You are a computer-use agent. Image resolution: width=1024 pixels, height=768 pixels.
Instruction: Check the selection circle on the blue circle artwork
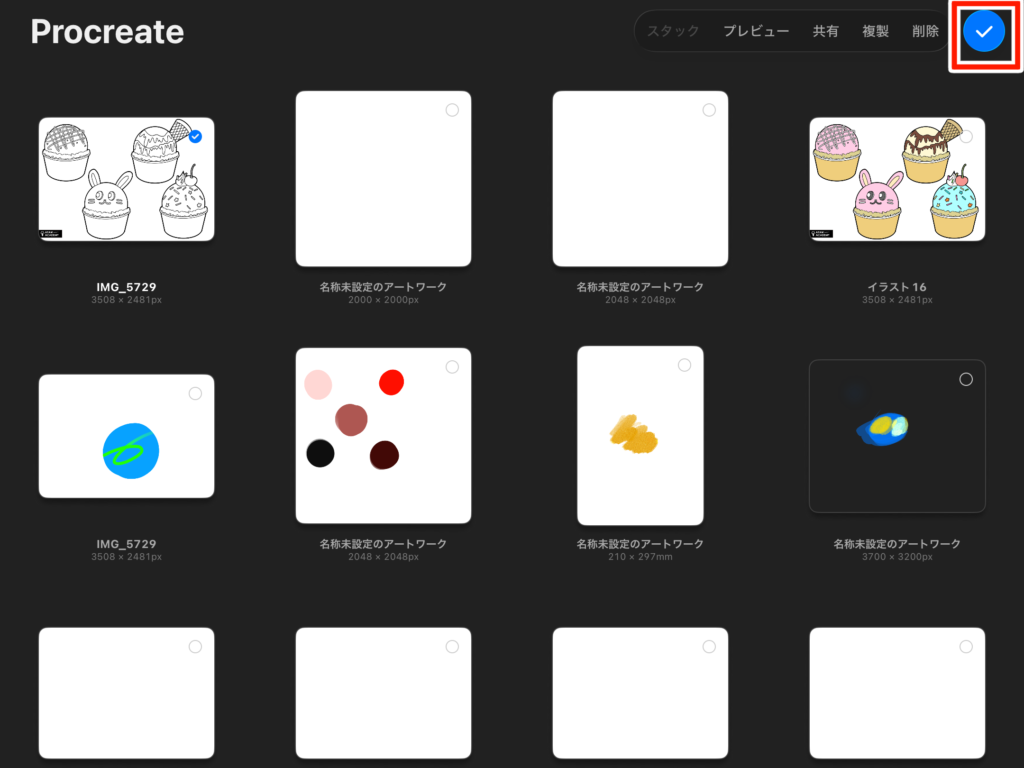tap(195, 394)
